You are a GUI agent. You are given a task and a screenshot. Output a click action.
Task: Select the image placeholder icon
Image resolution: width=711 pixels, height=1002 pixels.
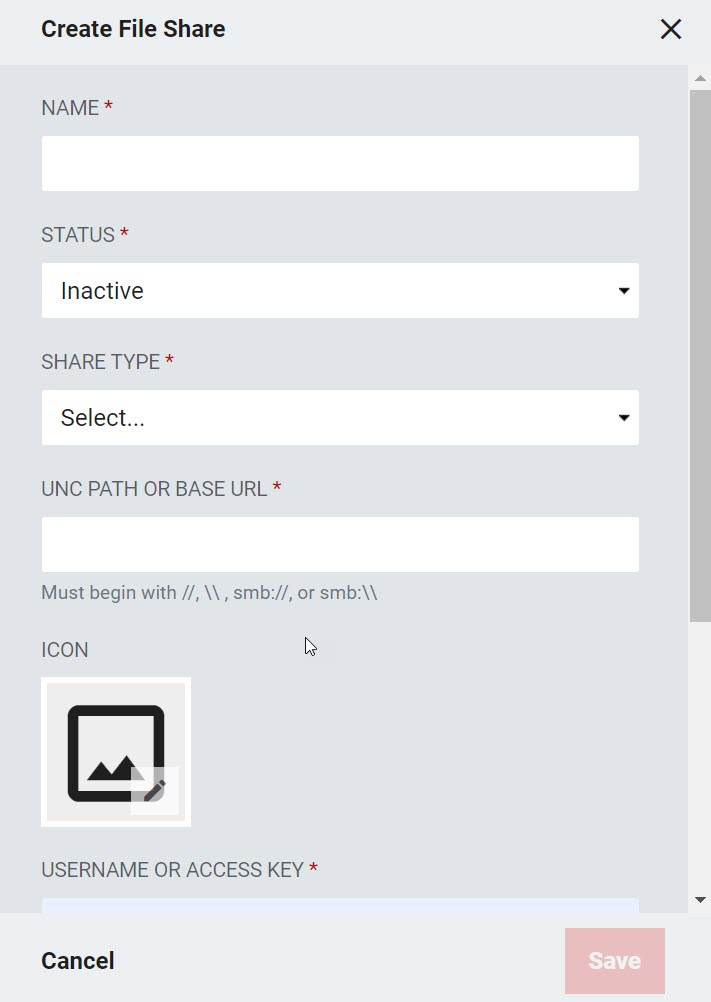pyautogui.click(x=116, y=752)
